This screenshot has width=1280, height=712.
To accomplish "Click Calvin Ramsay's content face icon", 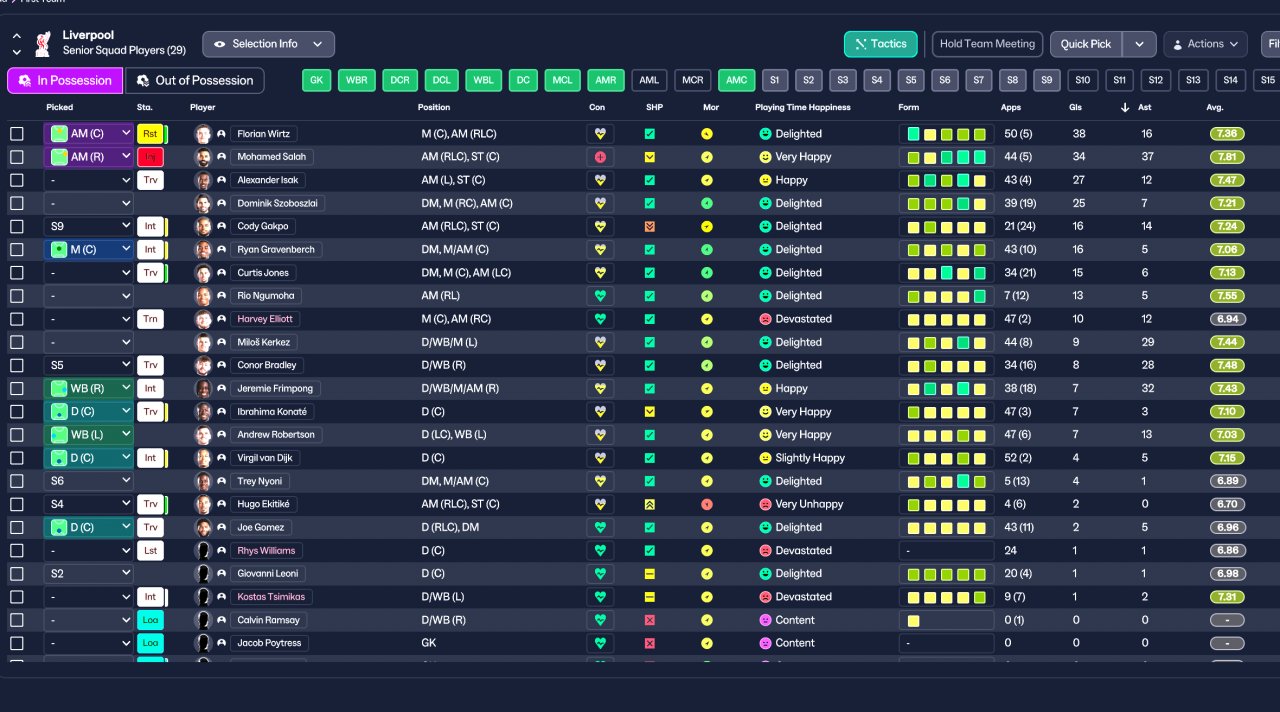I will tap(765, 620).
